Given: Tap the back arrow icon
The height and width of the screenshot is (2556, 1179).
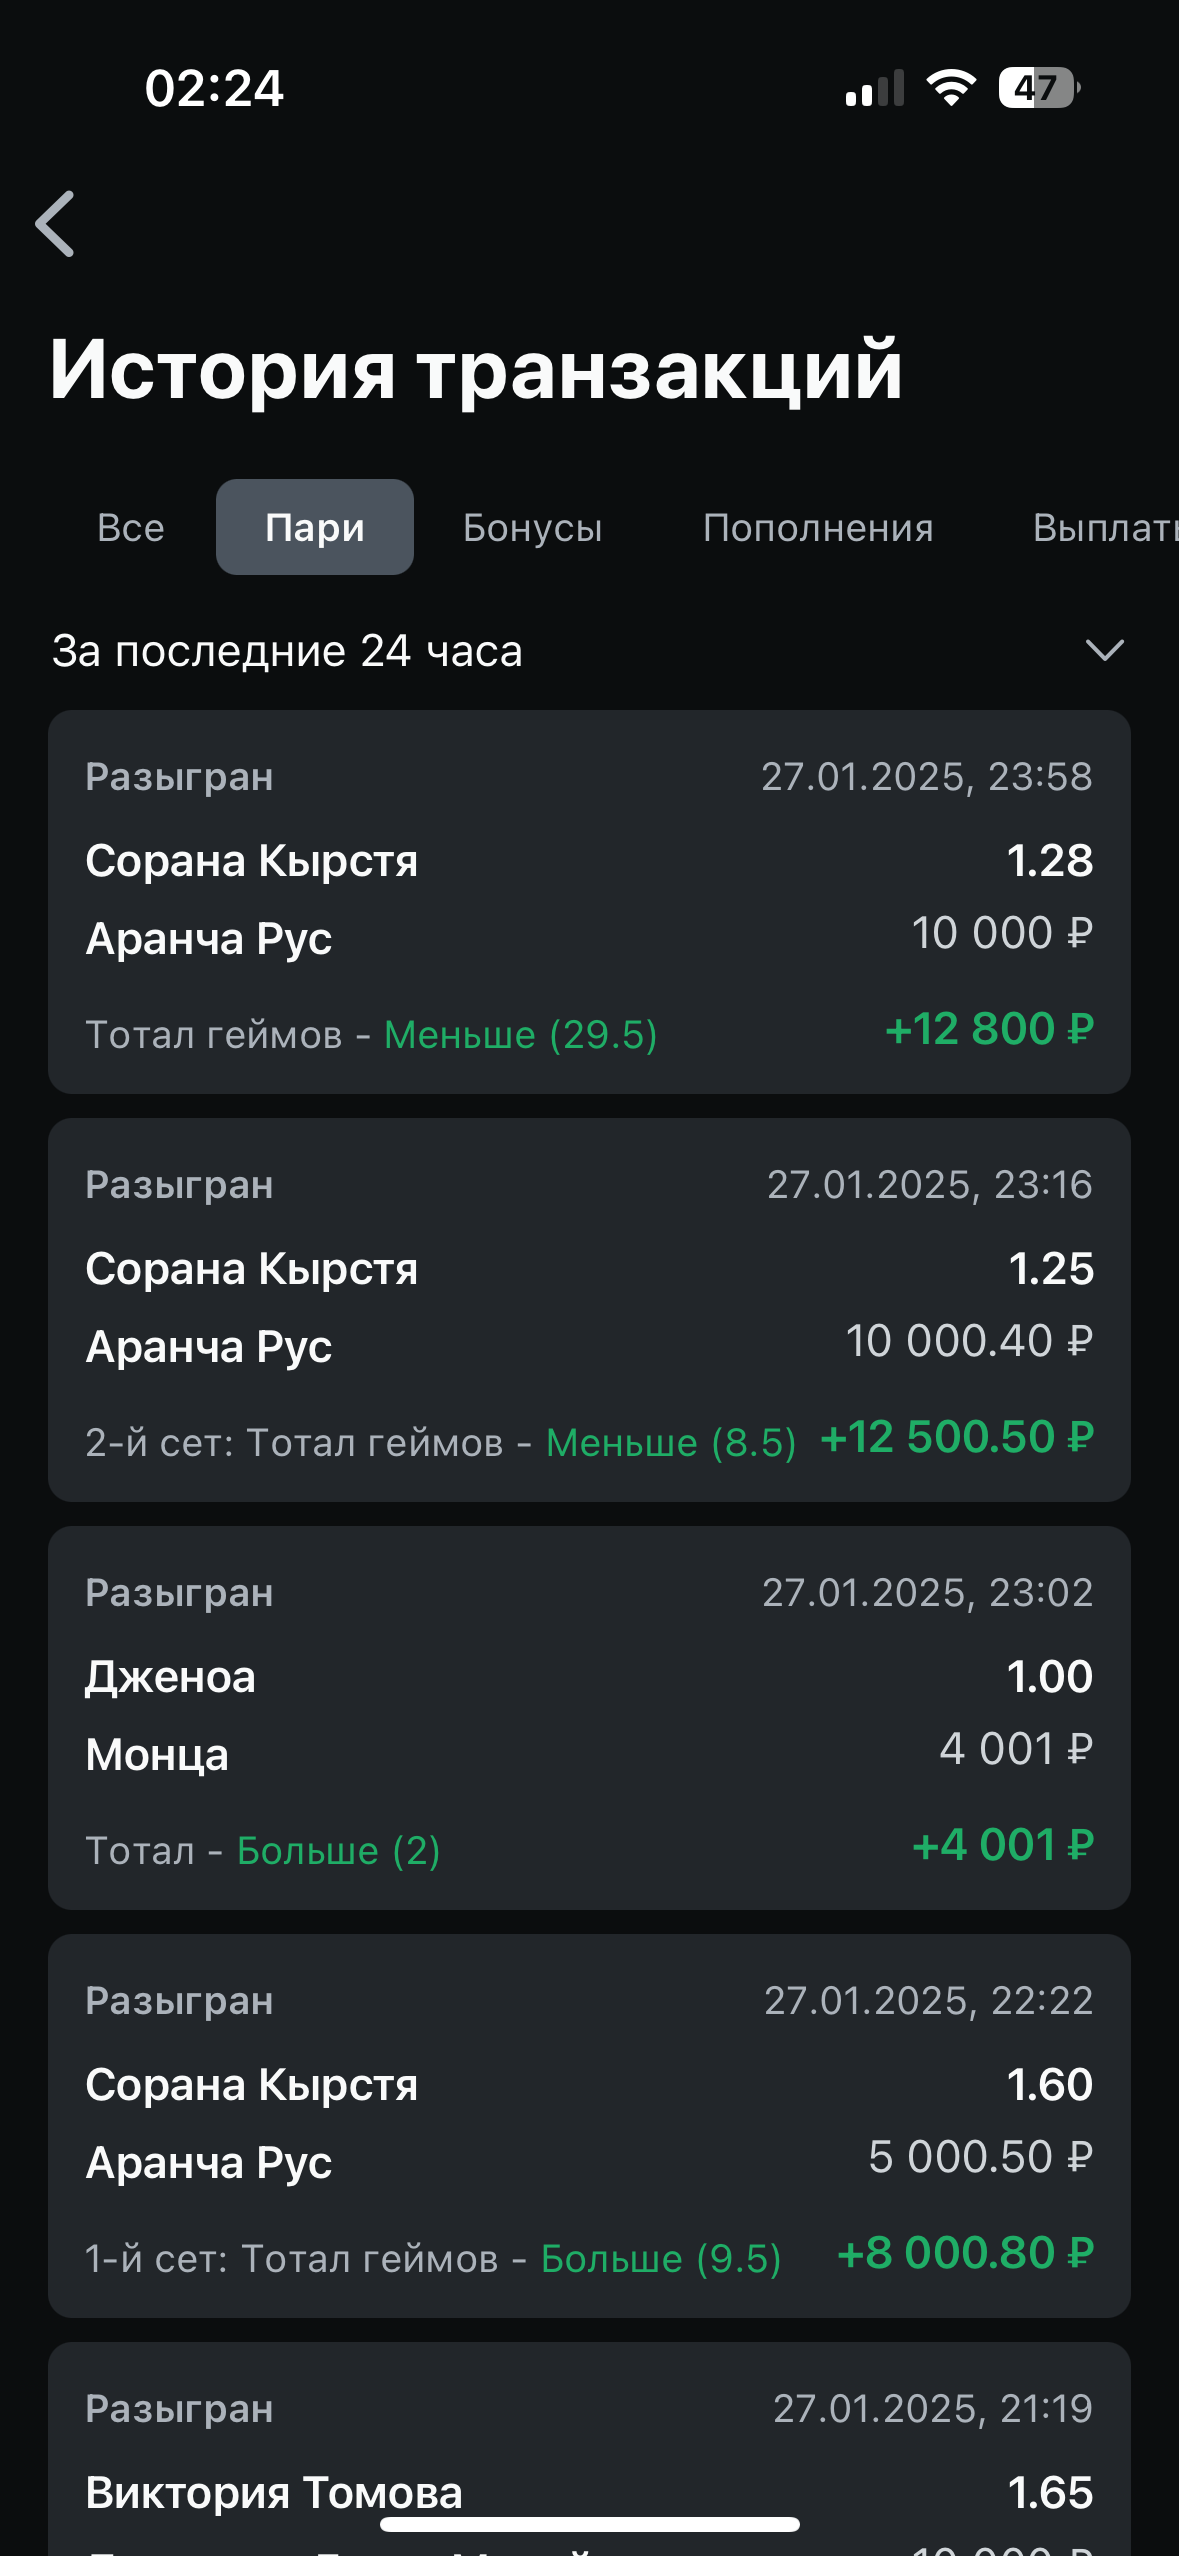Looking at the screenshot, I should pos(56,224).
